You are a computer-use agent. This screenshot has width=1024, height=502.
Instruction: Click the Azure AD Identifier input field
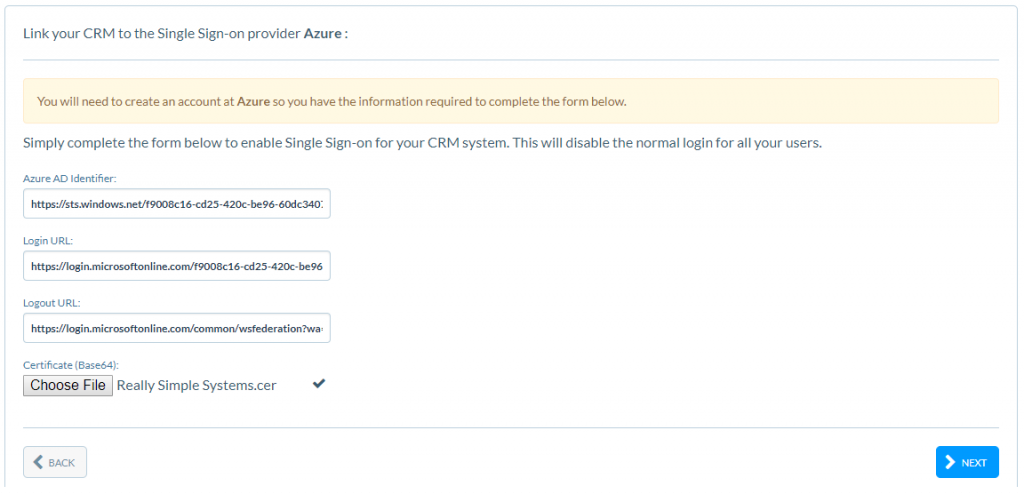click(176, 204)
